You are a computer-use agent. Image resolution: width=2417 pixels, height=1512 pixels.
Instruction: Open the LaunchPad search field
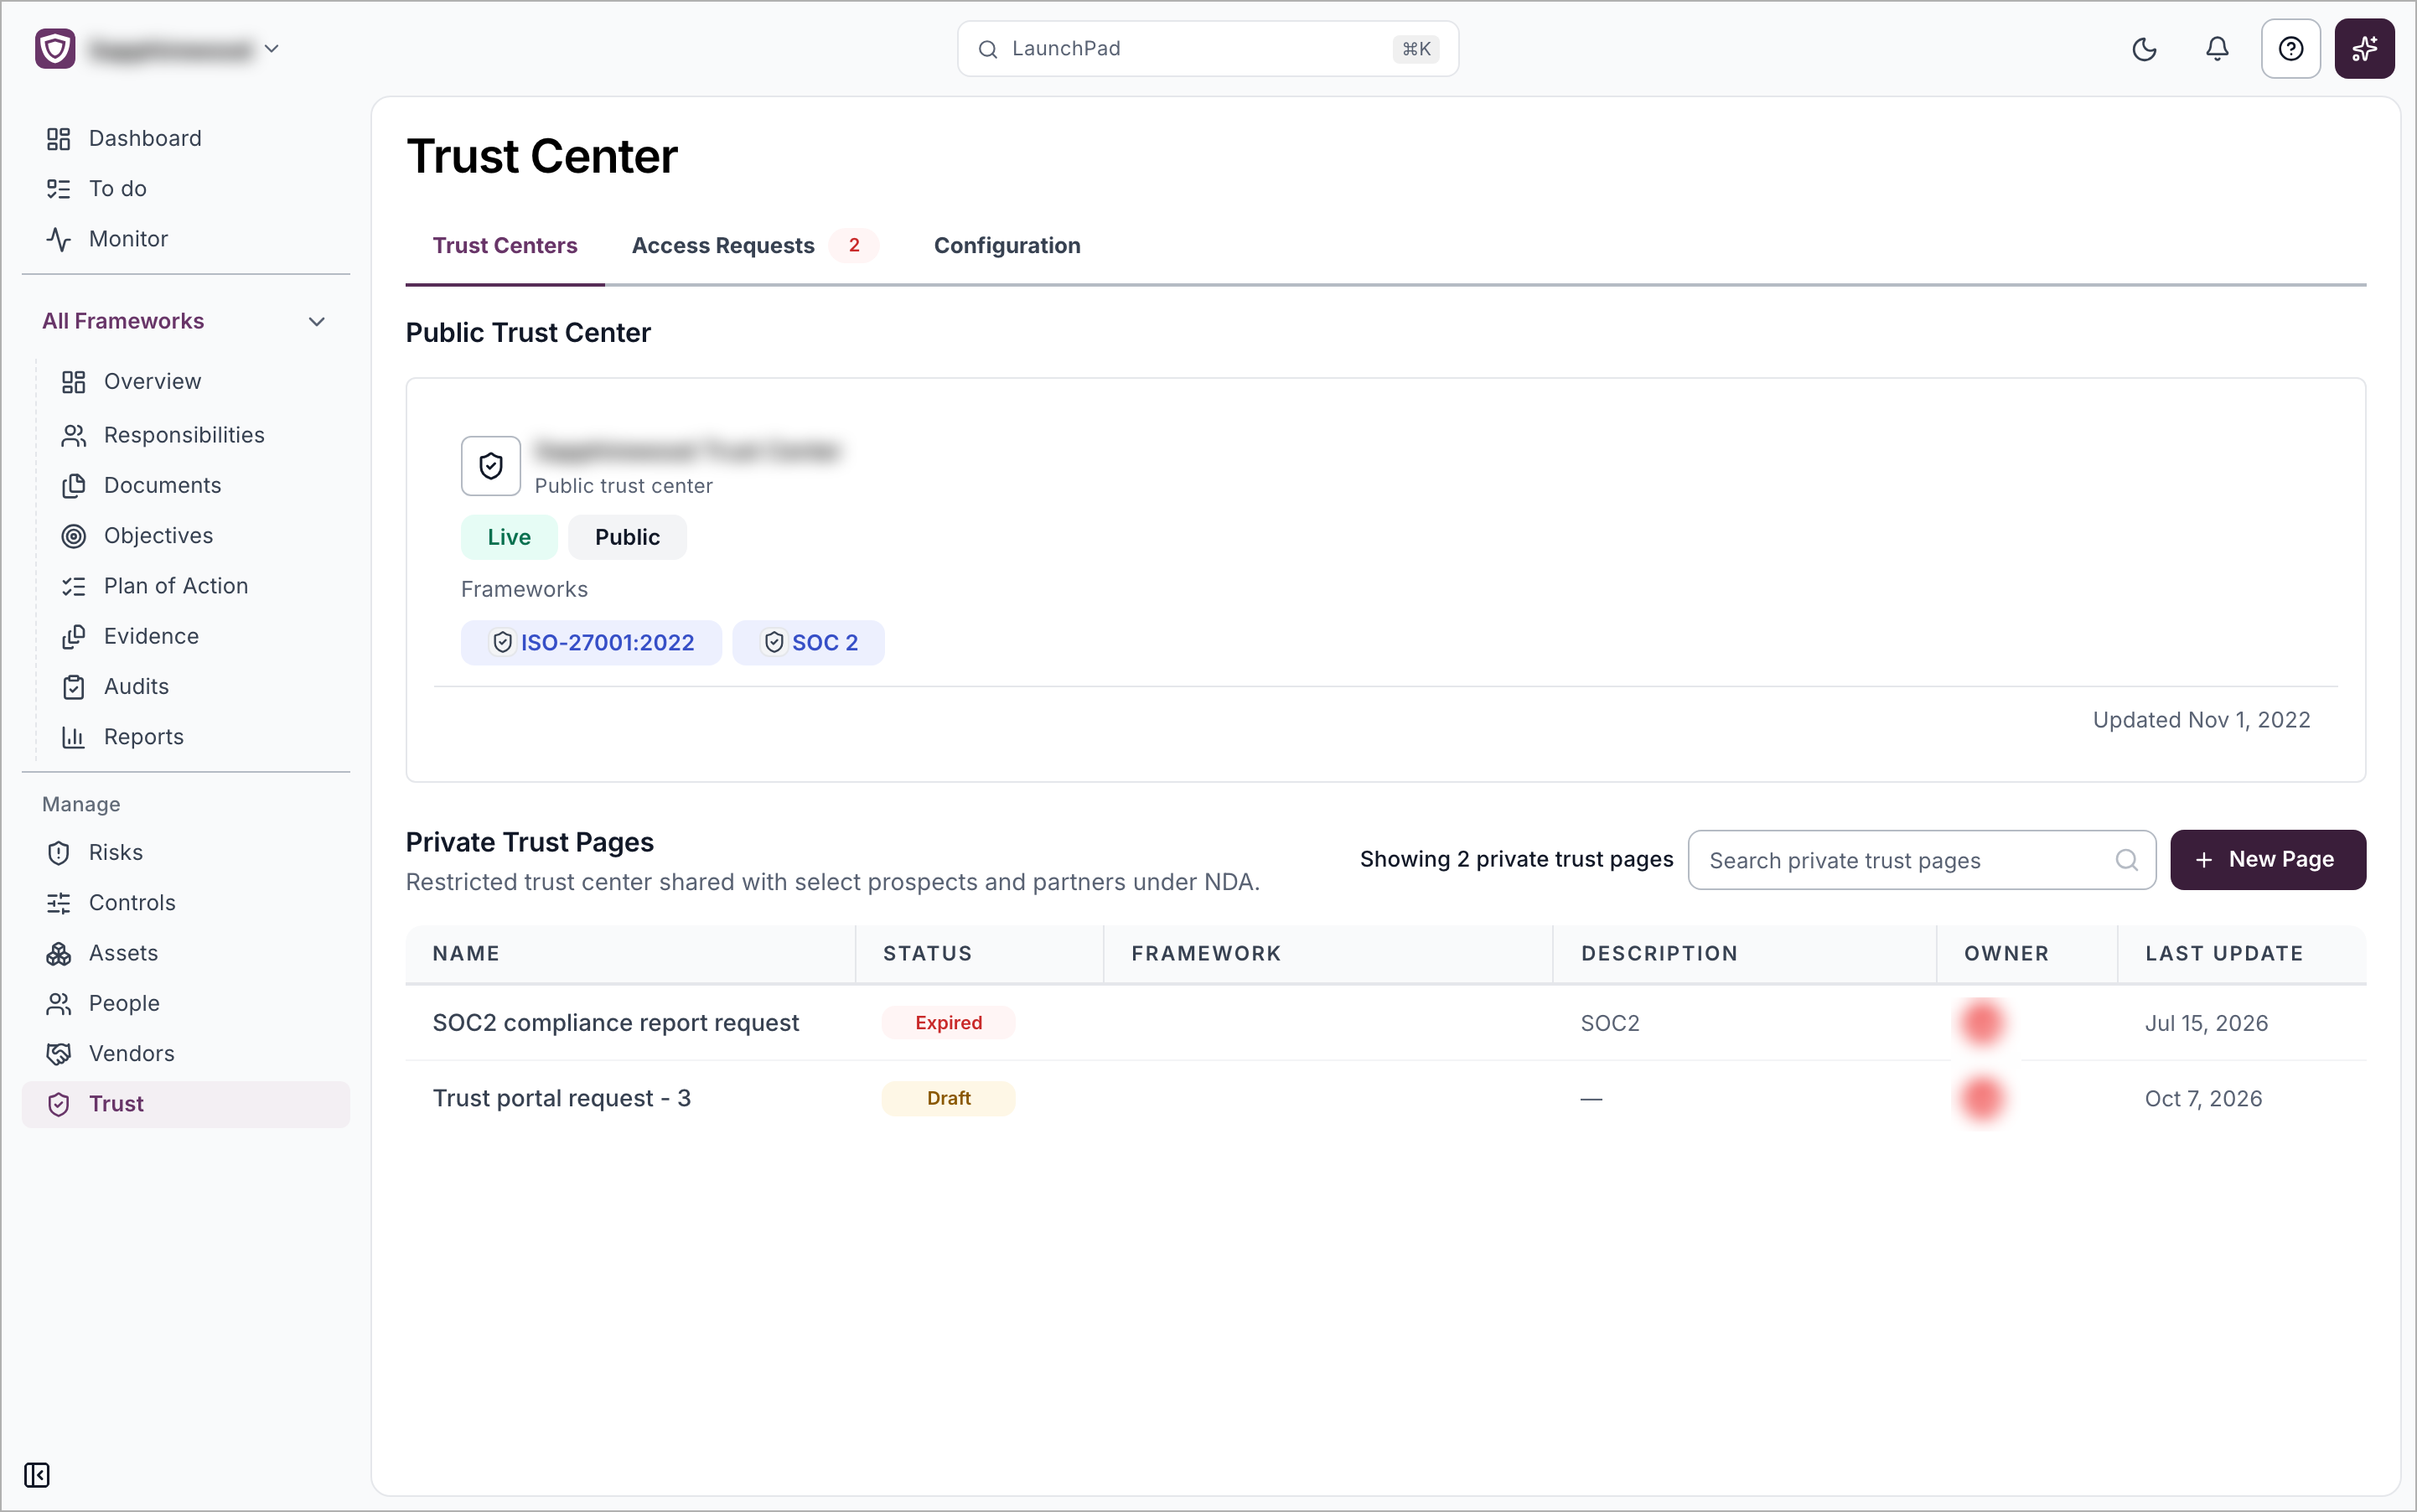tap(1207, 48)
